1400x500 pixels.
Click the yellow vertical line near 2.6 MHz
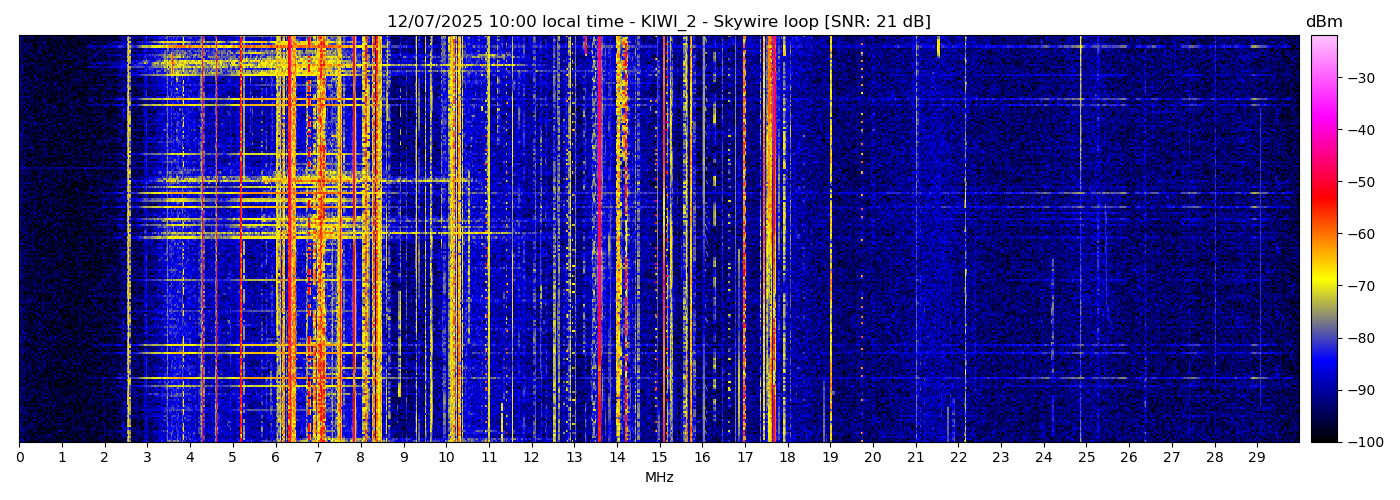(129, 240)
